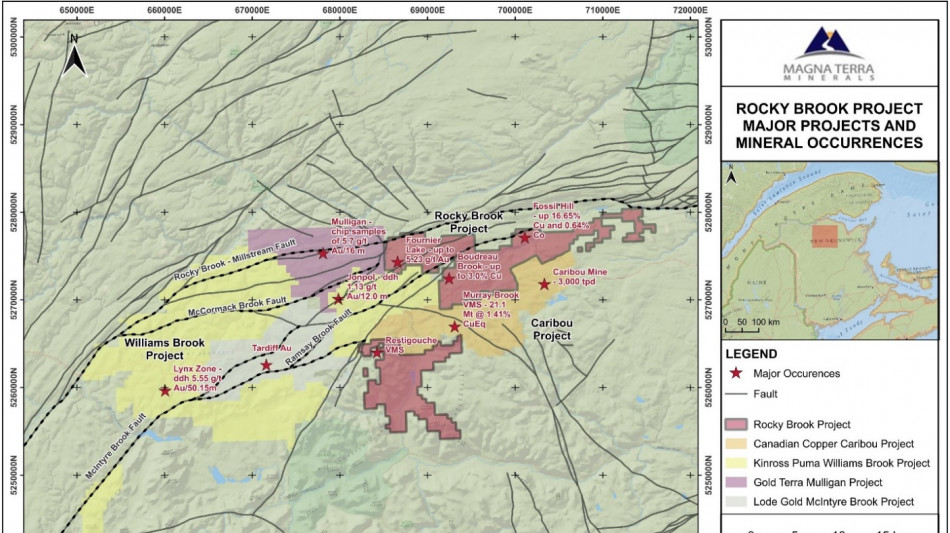Click the Mulligan occurrence star marker
The height and width of the screenshot is (533, 950).
[323, 253]
